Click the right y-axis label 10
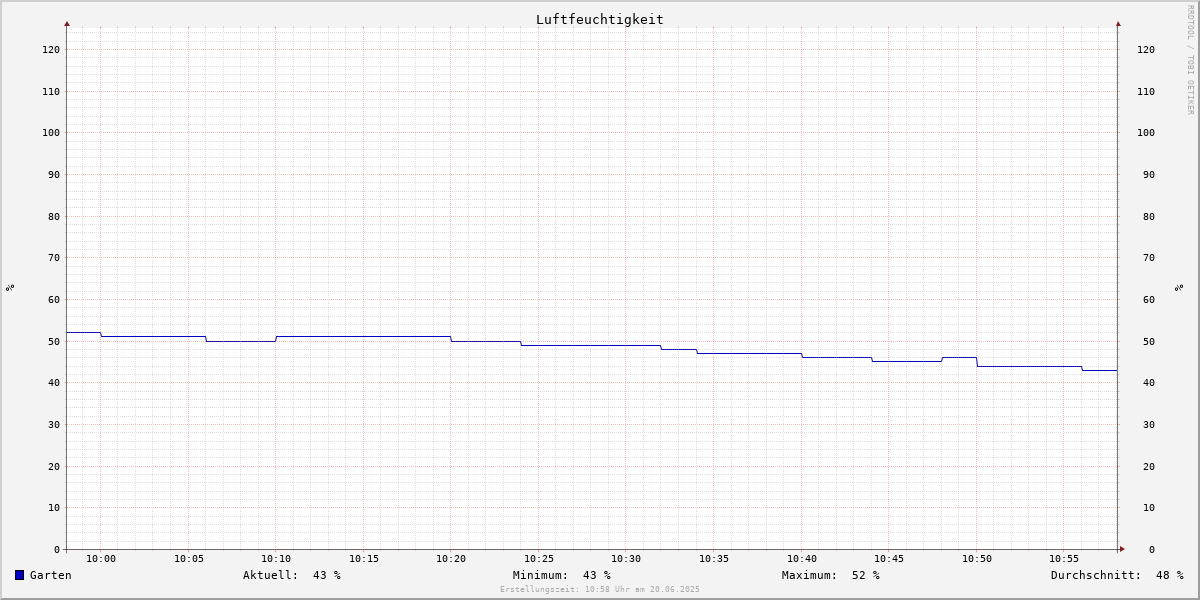This screenshot has width=1200, height=600. pos(1149,508)
